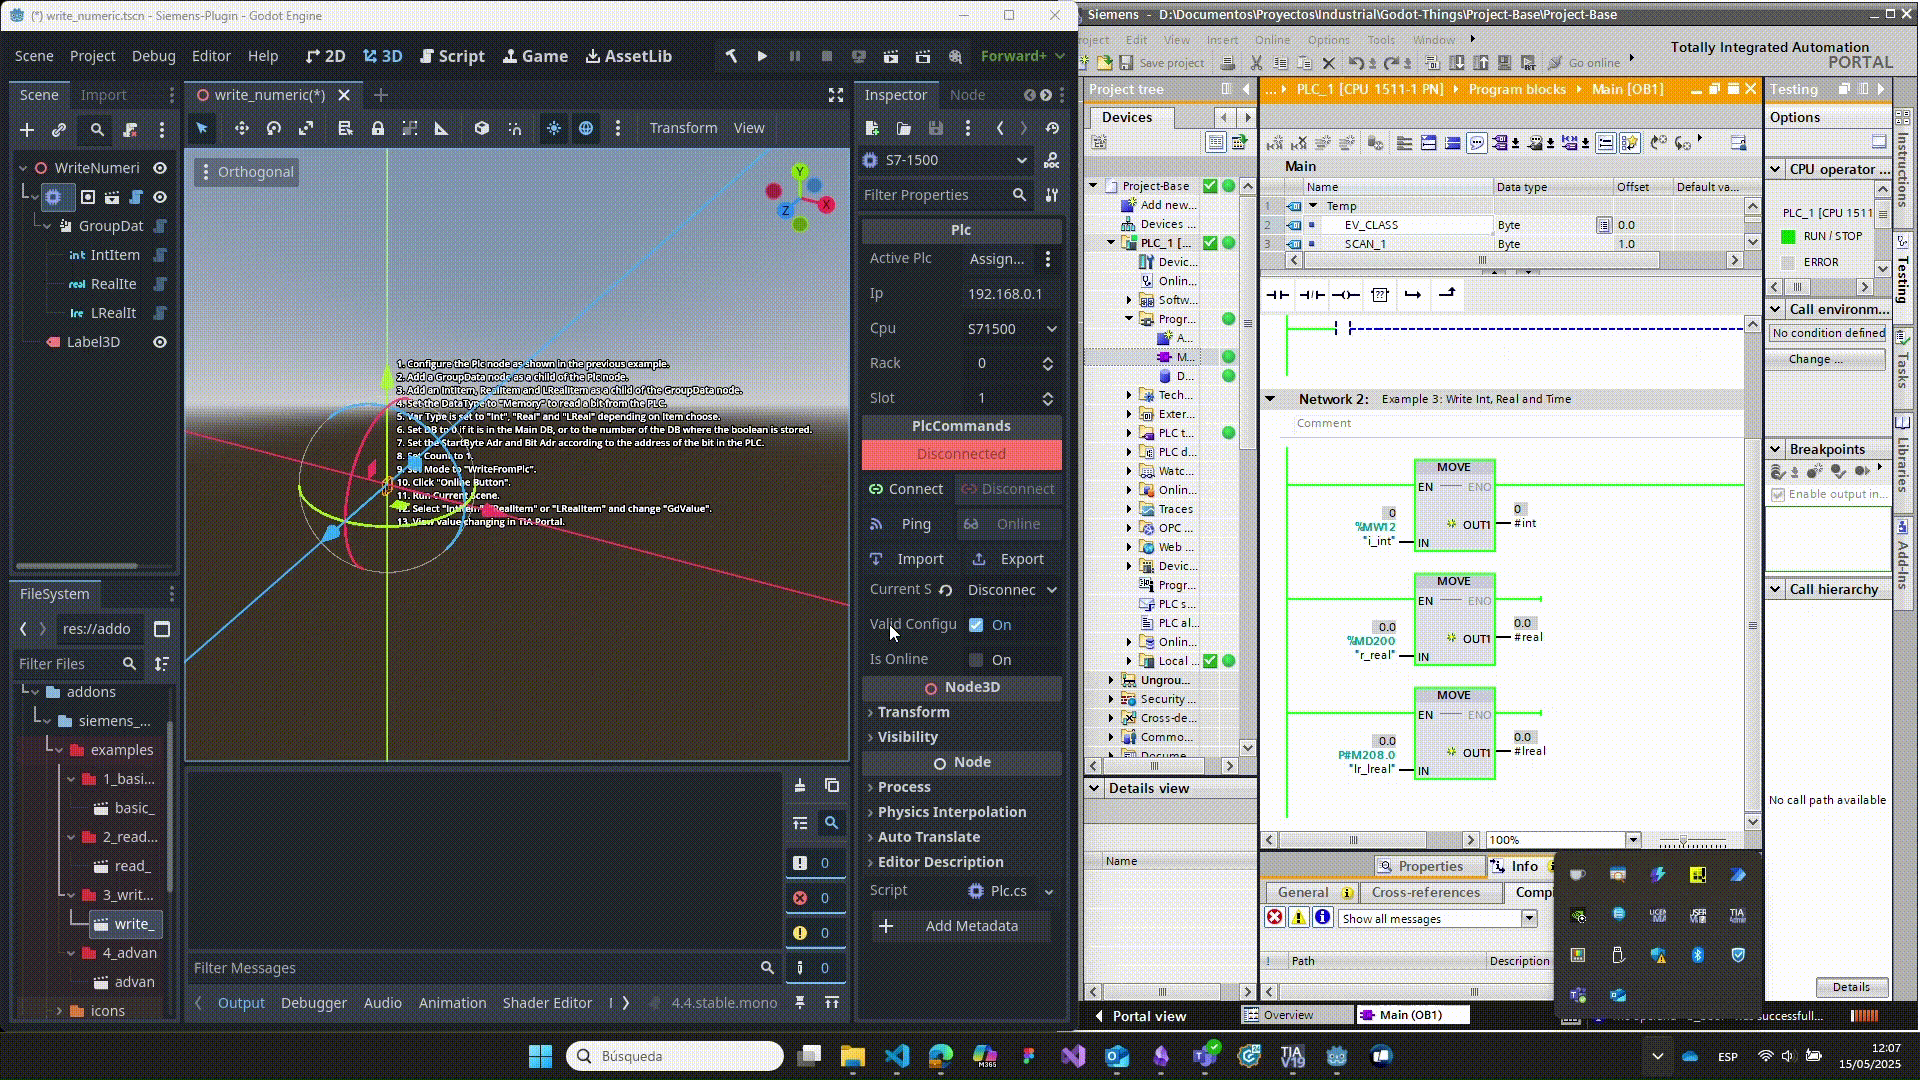This screenshot has width=1920, height=1080.
Task: Click Run Project play button
Action: 762,56
